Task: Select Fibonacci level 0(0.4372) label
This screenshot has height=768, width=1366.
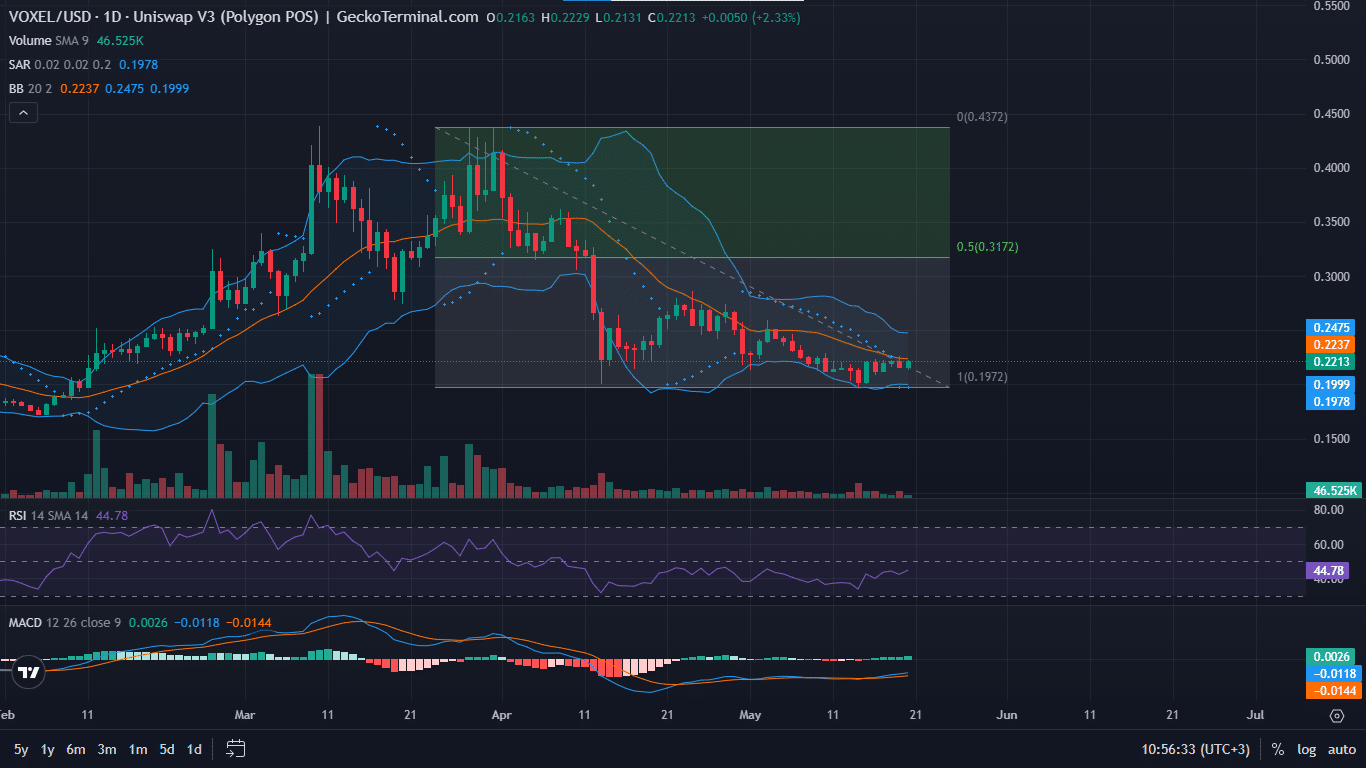Action: [982, 117]
